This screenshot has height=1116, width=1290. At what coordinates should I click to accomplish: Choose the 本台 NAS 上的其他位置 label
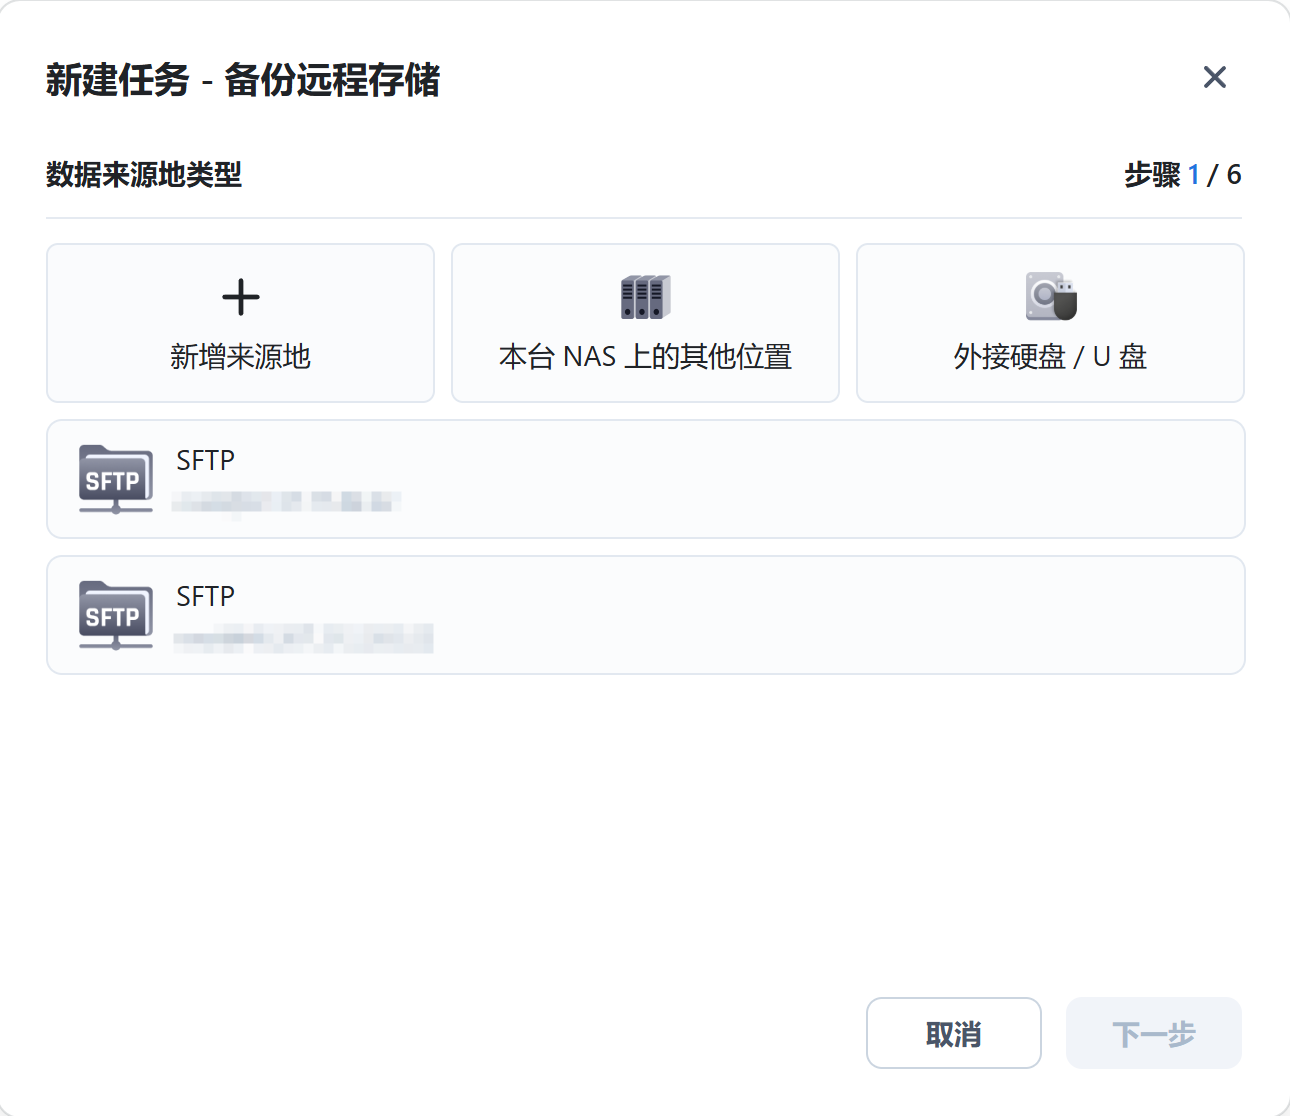pyautogui.click(x=645, y=356)
